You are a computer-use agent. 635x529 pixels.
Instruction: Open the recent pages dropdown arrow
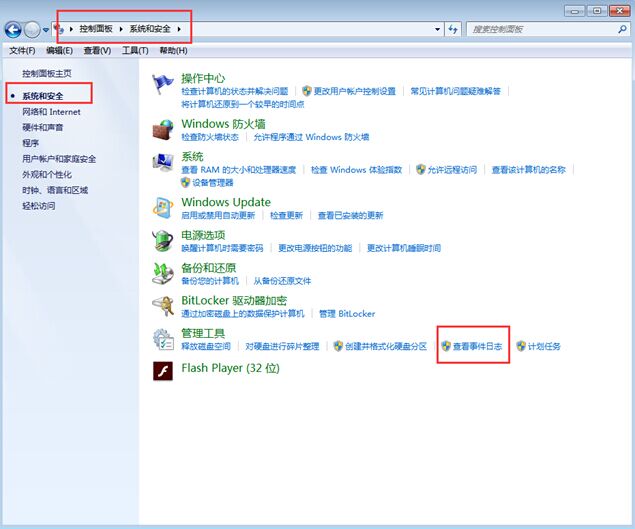click(46, 30)
